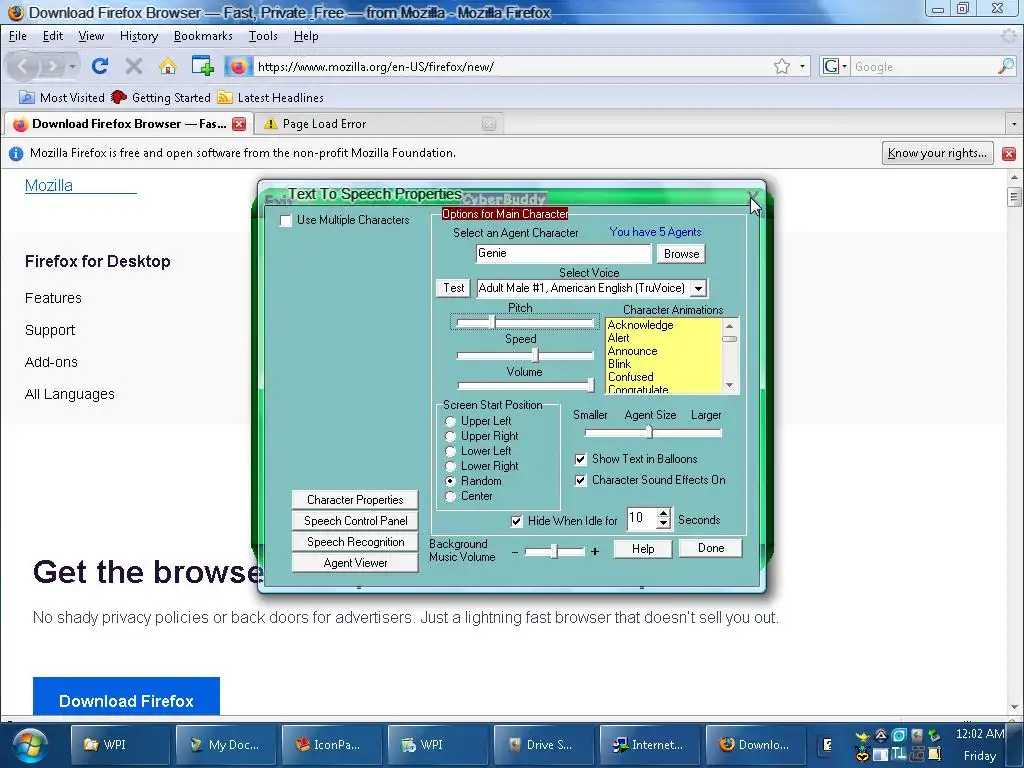Bookmark this page with the star icon
The height and width of the screenshot is (768, 1024).
tap(782, 66)
